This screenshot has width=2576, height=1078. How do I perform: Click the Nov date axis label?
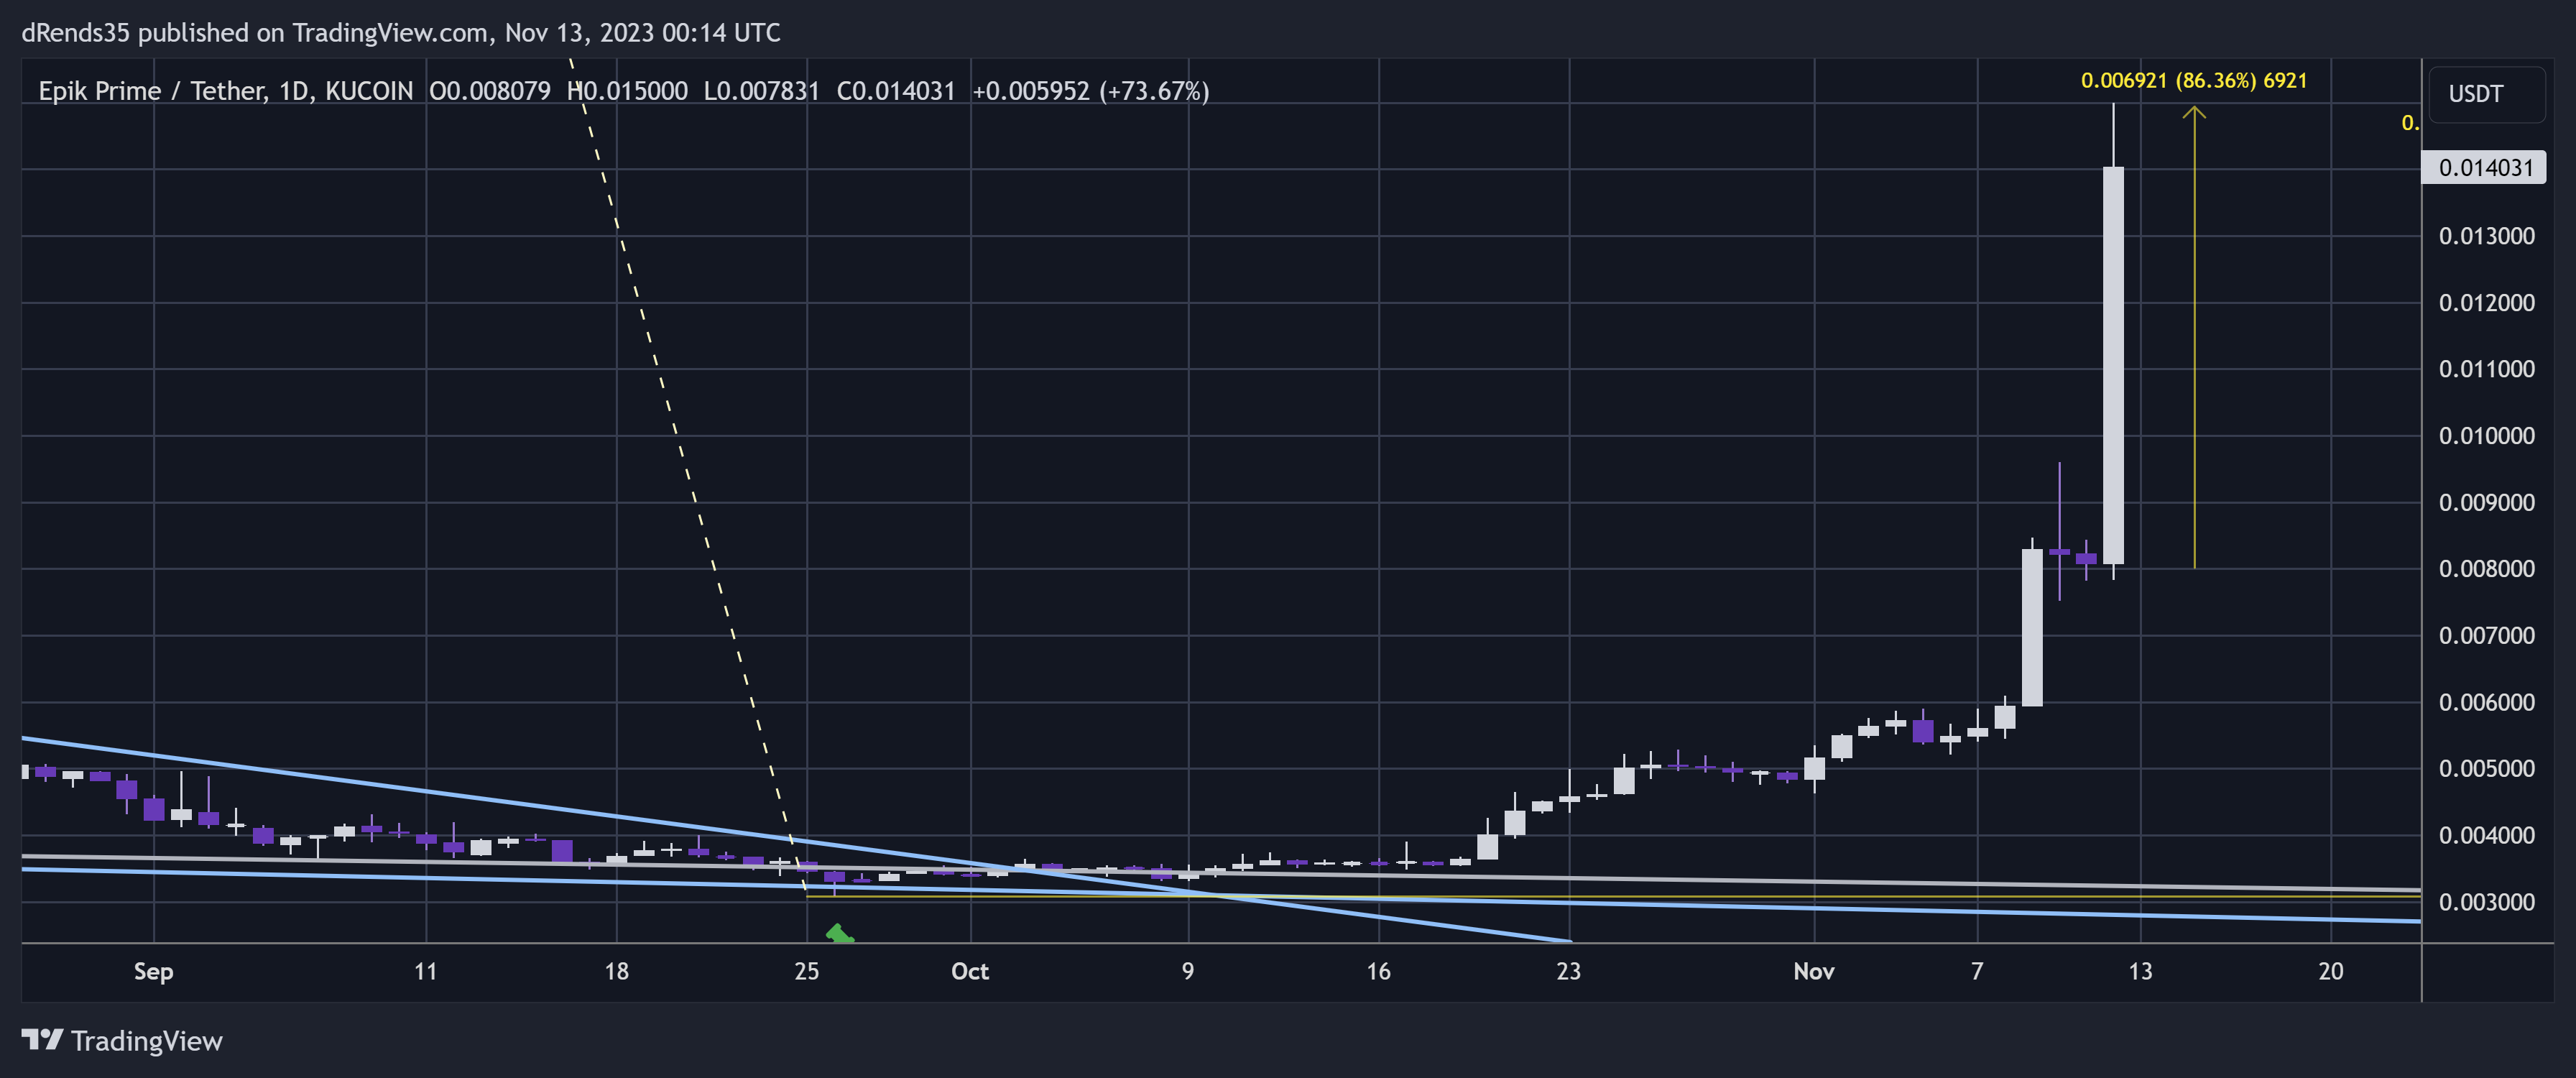click(1814, 972)
